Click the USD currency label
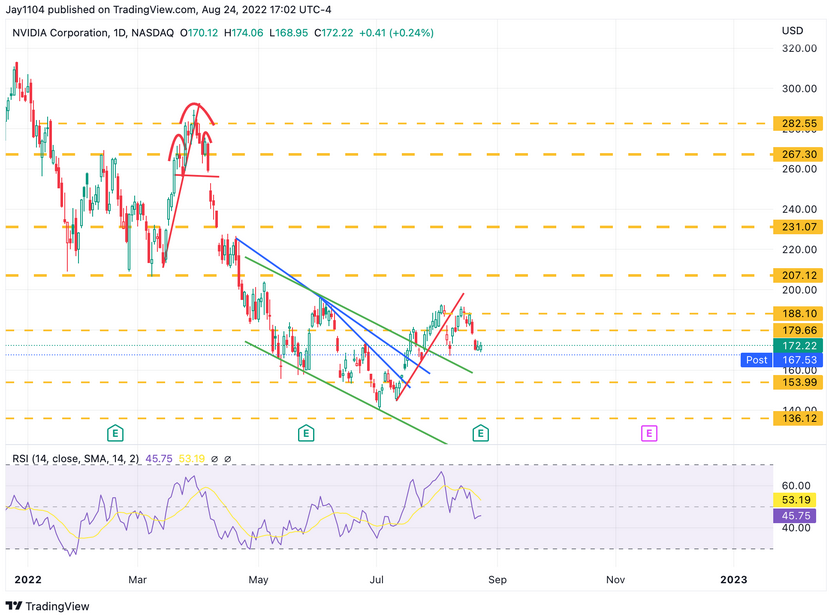 [x=793, y=31]
